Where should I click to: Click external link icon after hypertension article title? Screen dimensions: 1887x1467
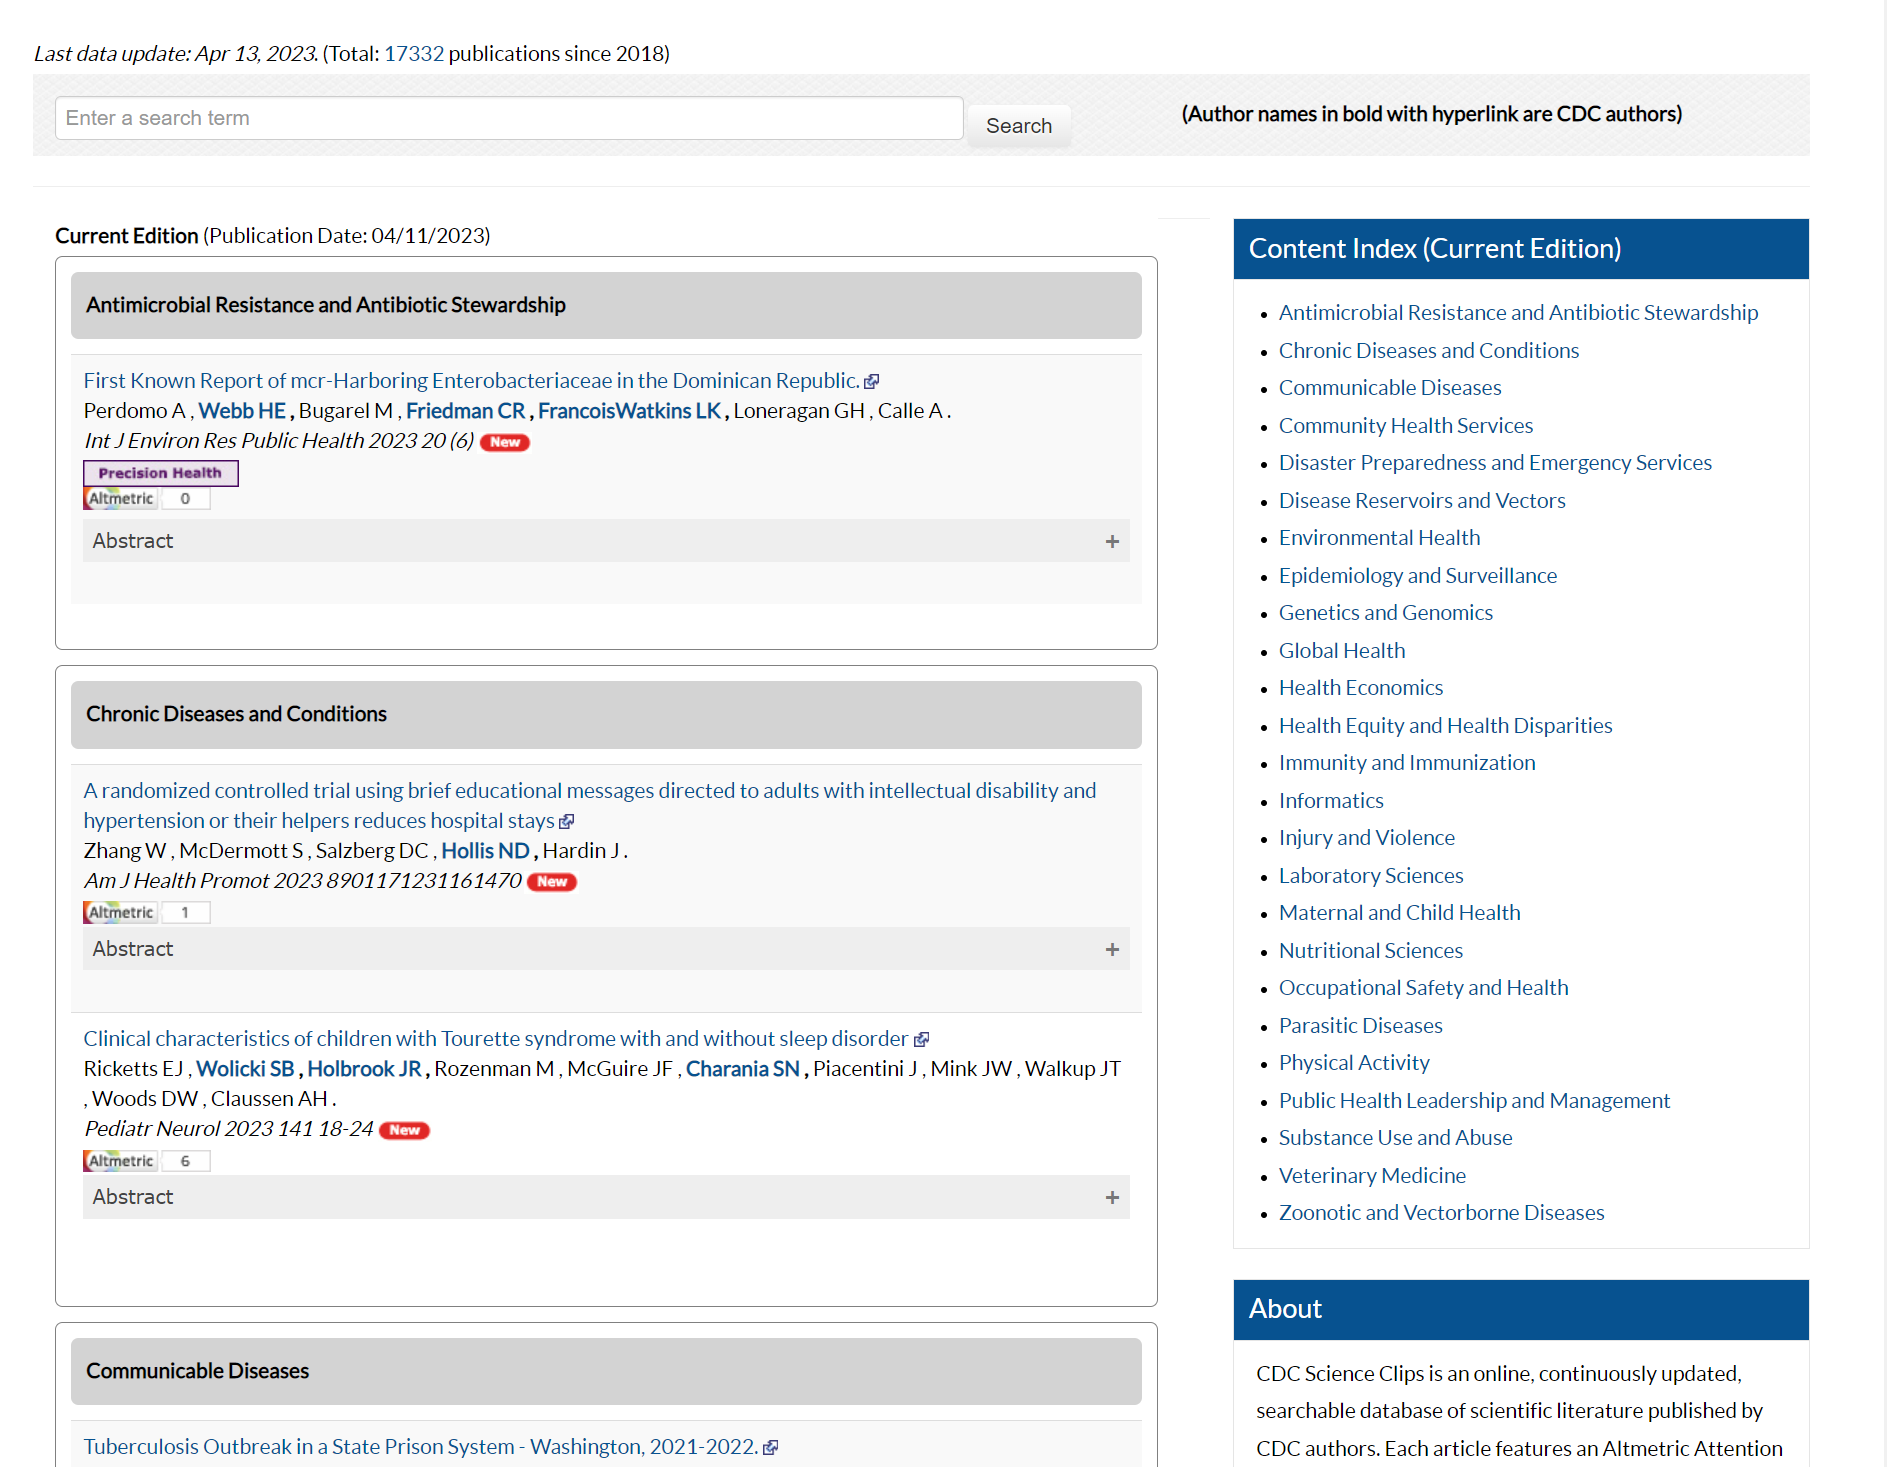pyautogui.click(x=567, y=822)
